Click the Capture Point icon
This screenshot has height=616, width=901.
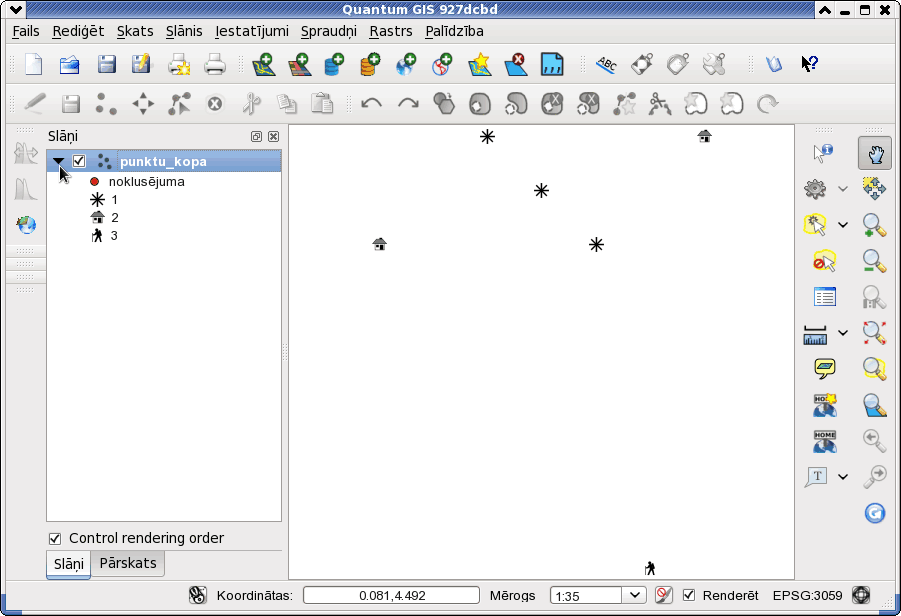[x=106, y=104]
